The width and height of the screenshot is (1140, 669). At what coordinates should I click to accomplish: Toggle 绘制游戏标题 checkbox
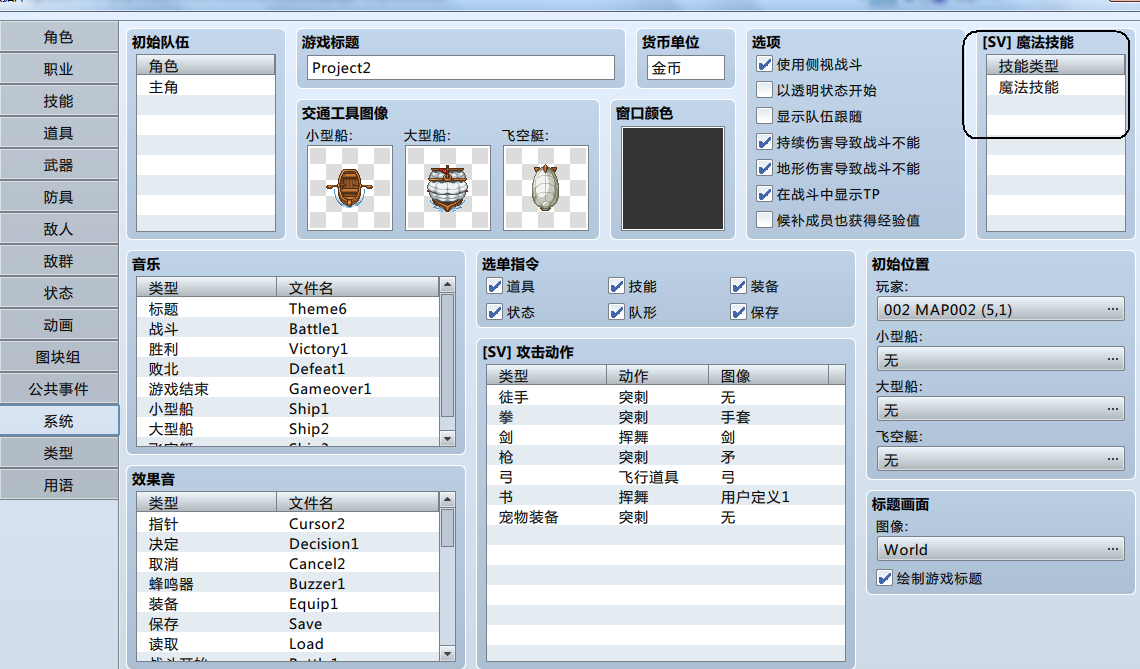(884, 578)
